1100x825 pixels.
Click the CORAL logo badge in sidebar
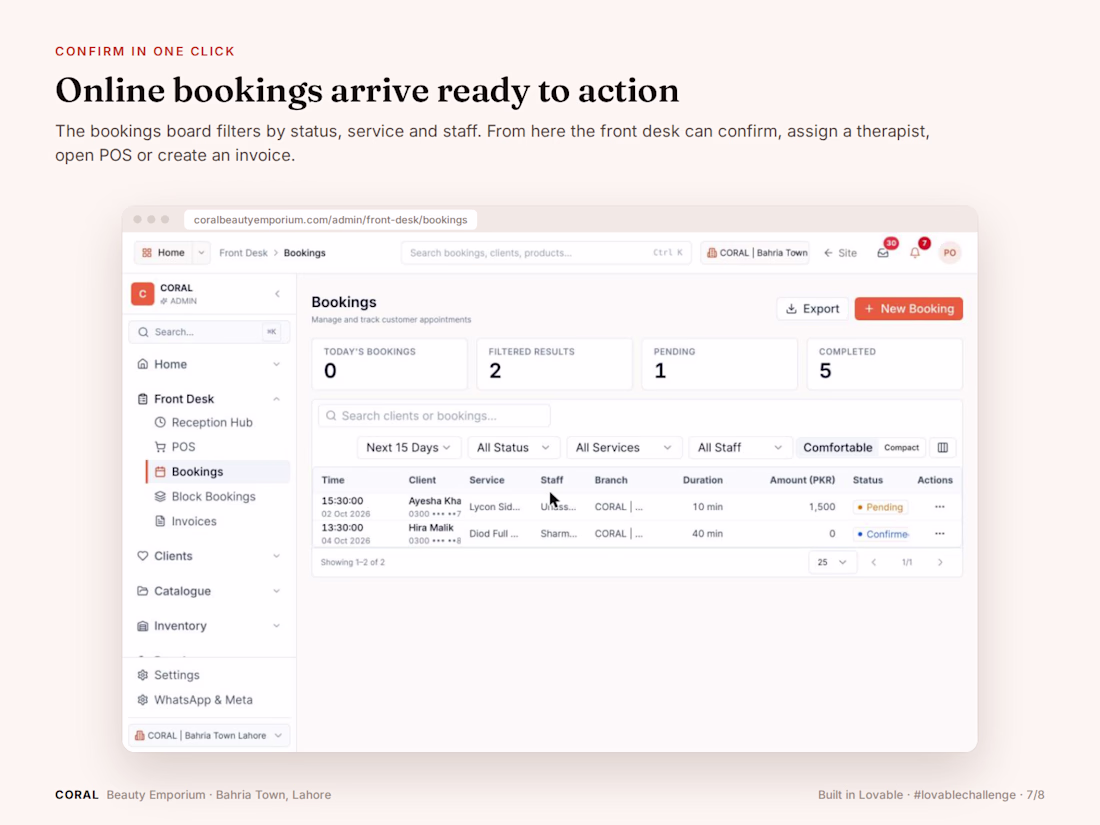(142, 294)
